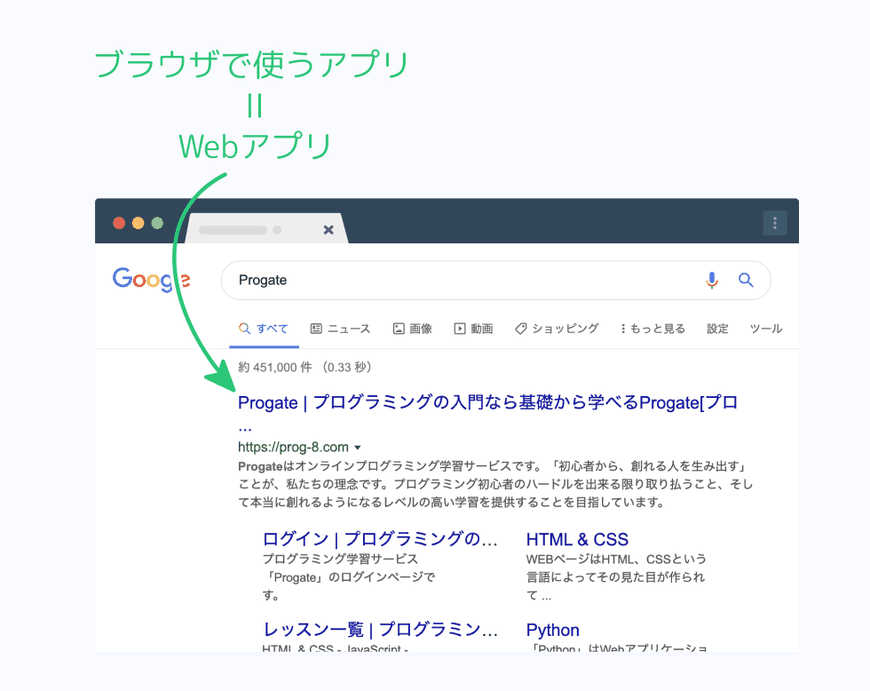Image resolution: width=870 pixels, height=691 pixels.
Task: Open the 動画 results tab
Action: tap(473, 329)
